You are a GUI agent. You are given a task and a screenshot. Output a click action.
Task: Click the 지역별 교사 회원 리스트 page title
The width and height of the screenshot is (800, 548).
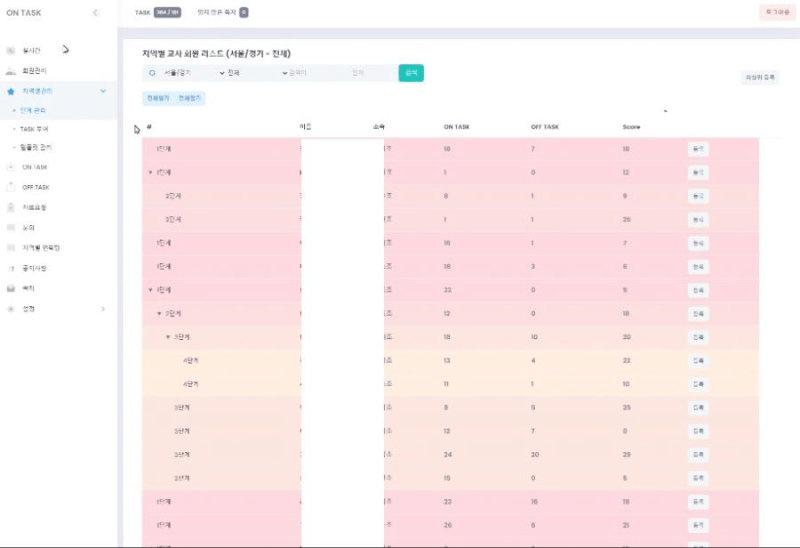coord(216,54)
